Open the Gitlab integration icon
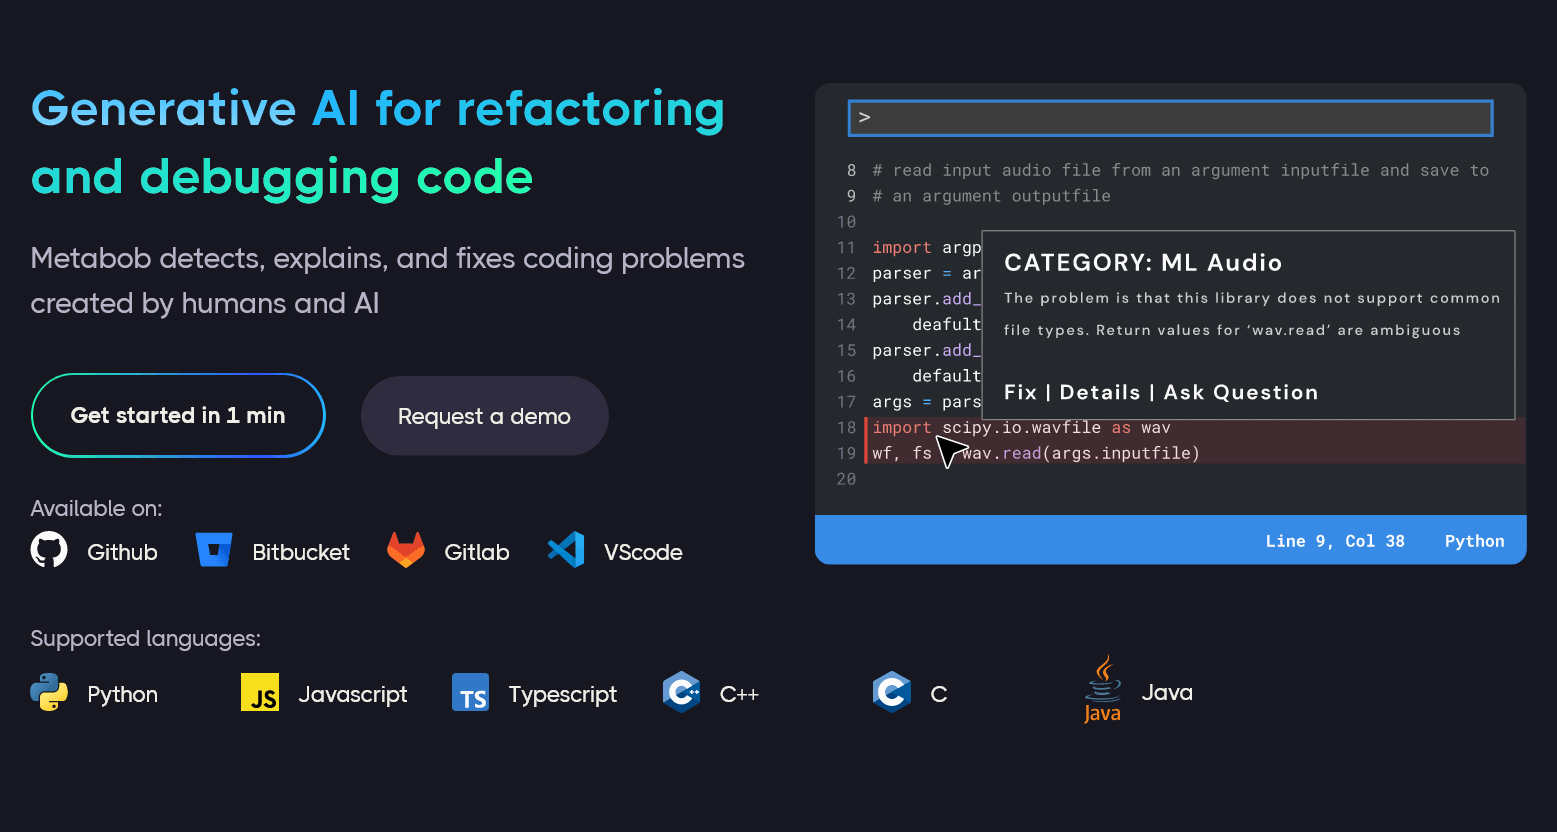Image resolution: width=1557 pixels, height=832 pixels. point(405,549)
